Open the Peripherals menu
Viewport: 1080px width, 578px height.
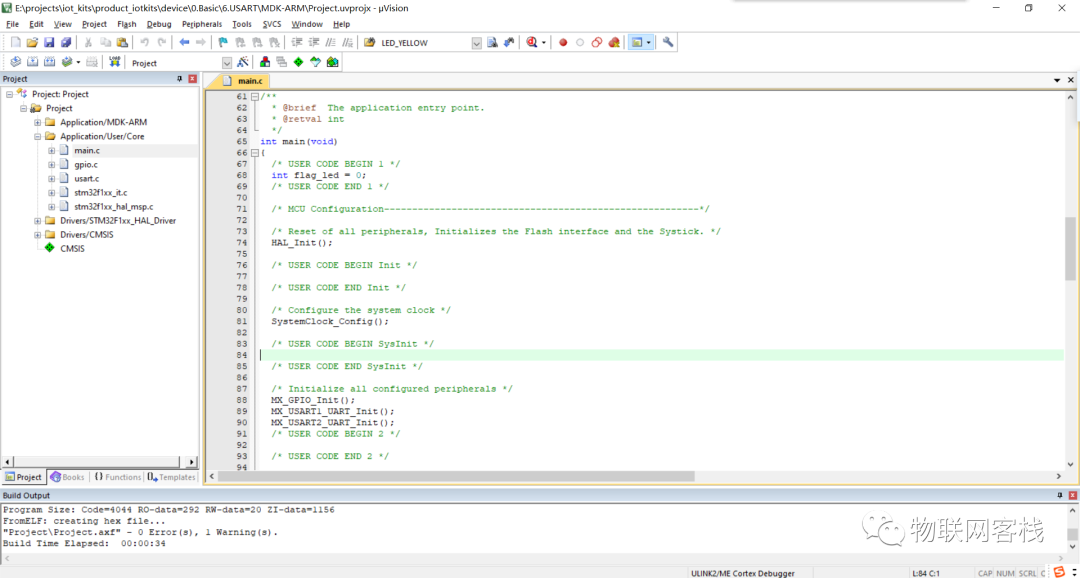202,23
